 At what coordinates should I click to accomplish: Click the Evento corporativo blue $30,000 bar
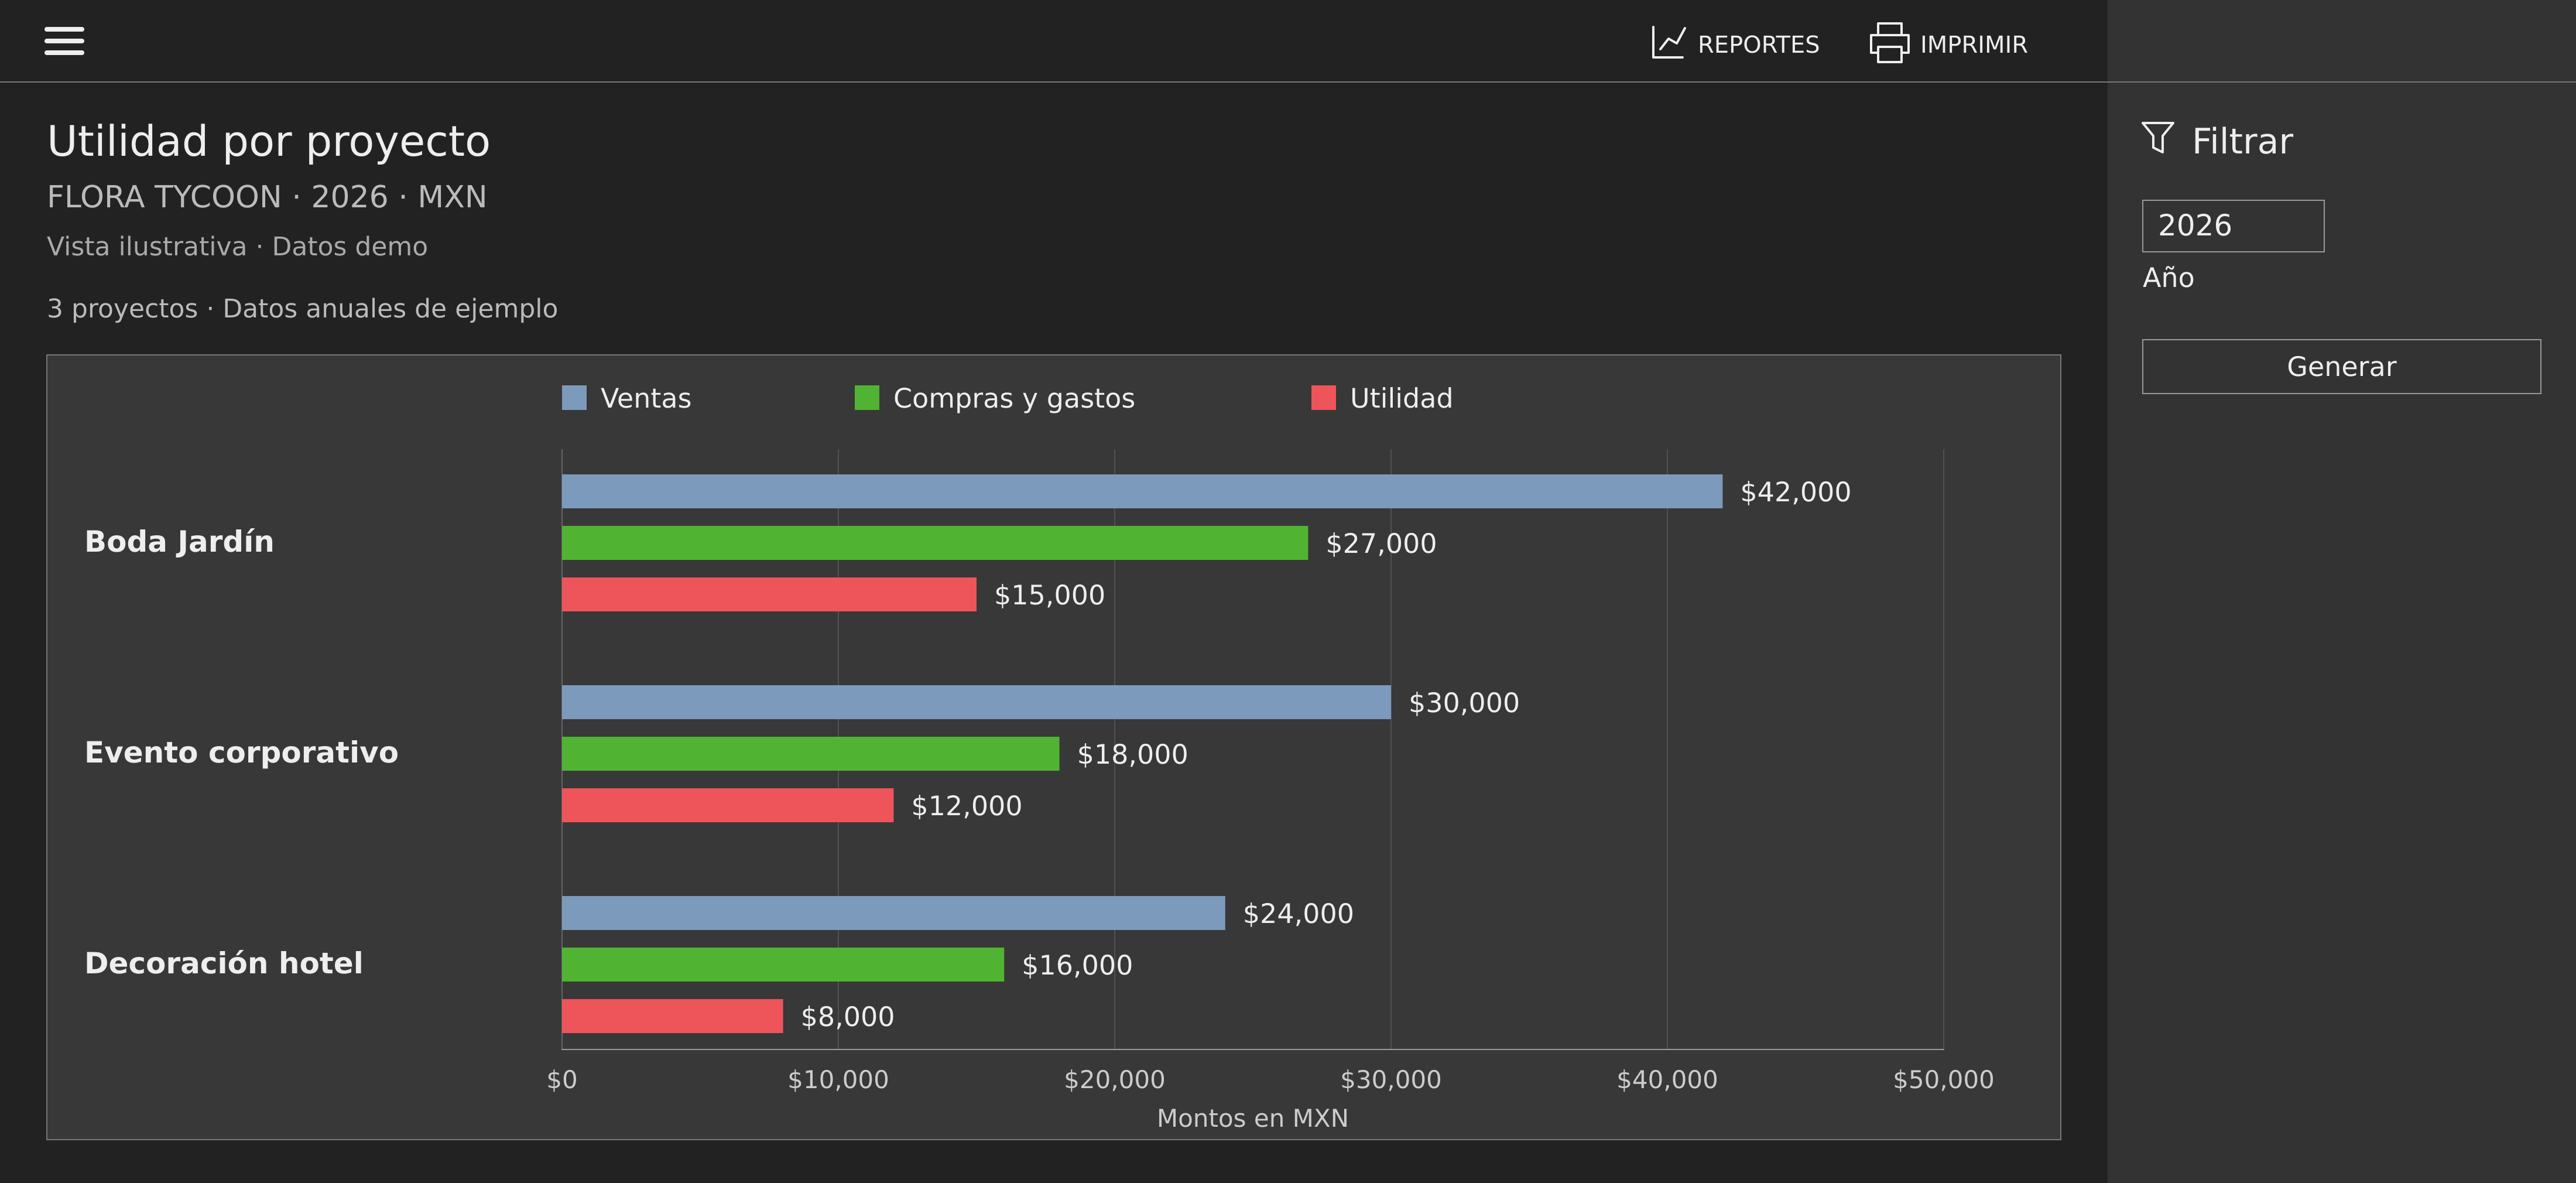pyautogui.click(x=976, y=702)
